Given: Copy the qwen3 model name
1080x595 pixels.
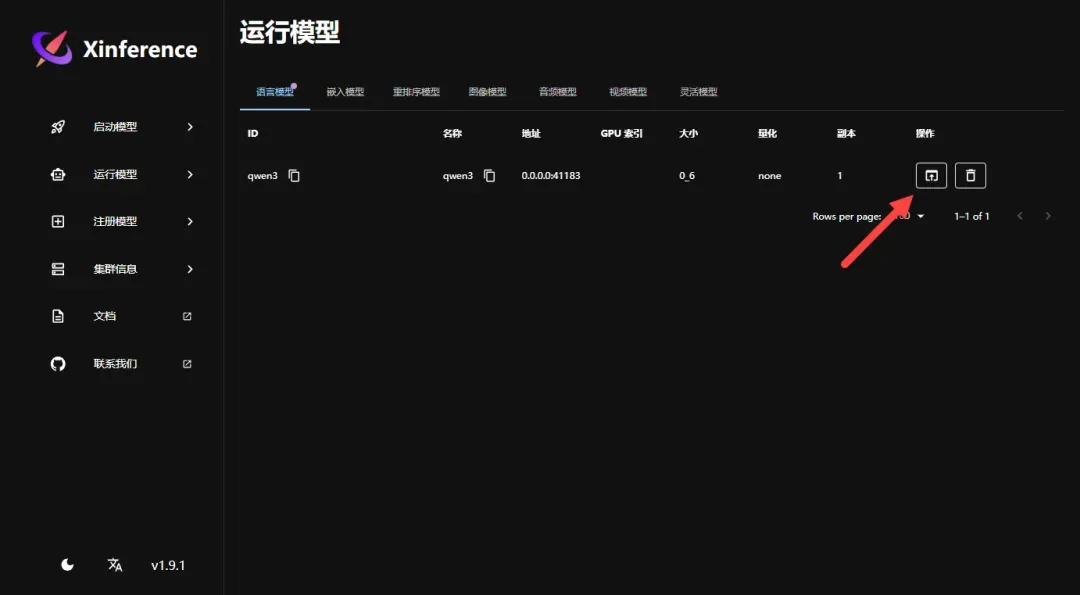Looking at the screenshot, I should tap(490, 176).
